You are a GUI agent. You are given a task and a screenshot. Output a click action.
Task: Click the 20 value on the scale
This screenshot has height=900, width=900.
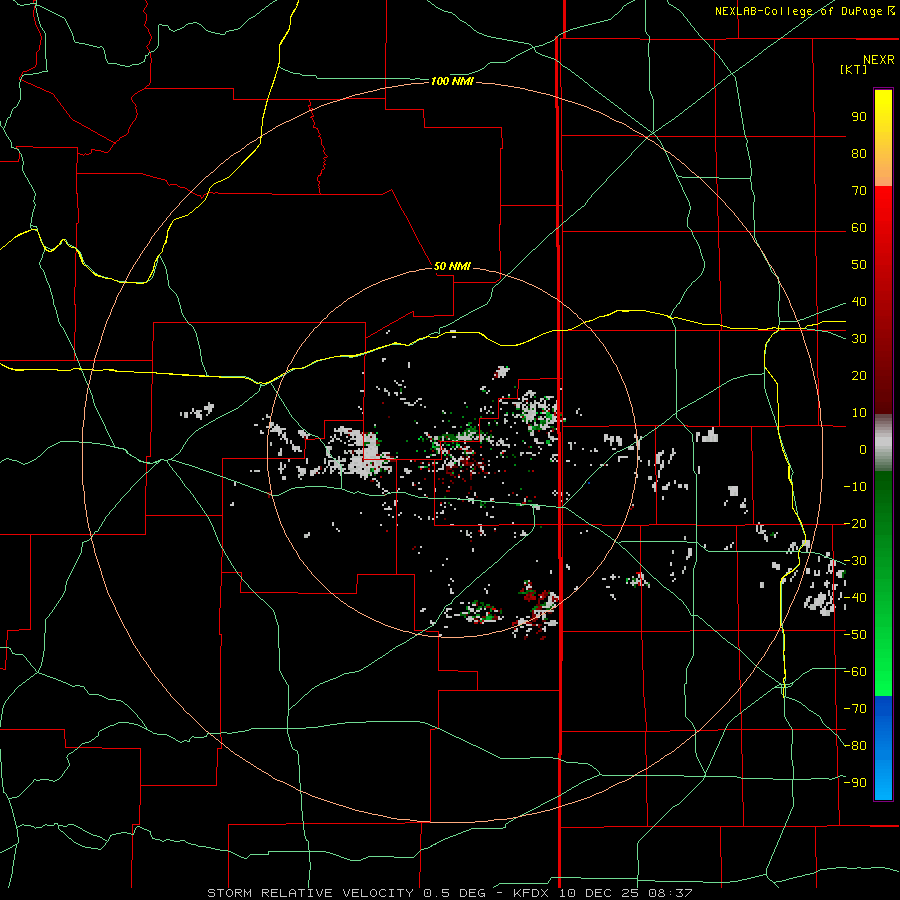click(x=859, y=376)
